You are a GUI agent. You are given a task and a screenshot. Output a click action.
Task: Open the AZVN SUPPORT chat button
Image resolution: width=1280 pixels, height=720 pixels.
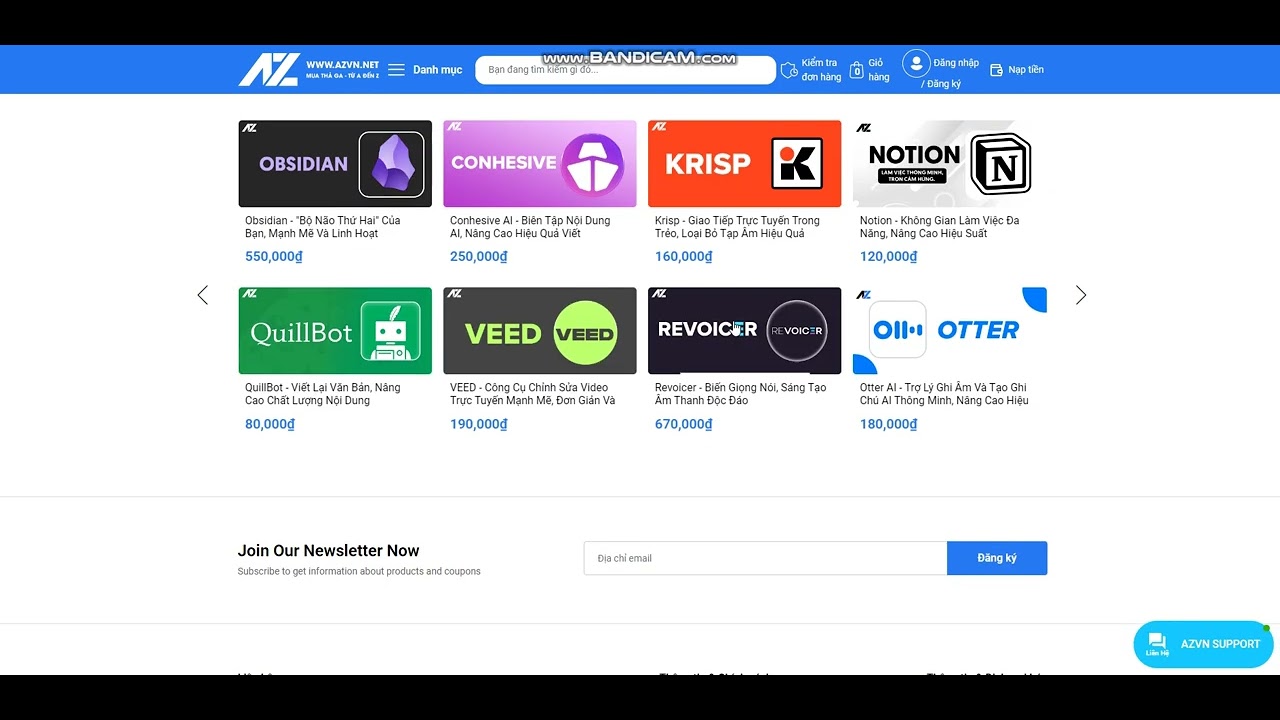click(1203, 644)
